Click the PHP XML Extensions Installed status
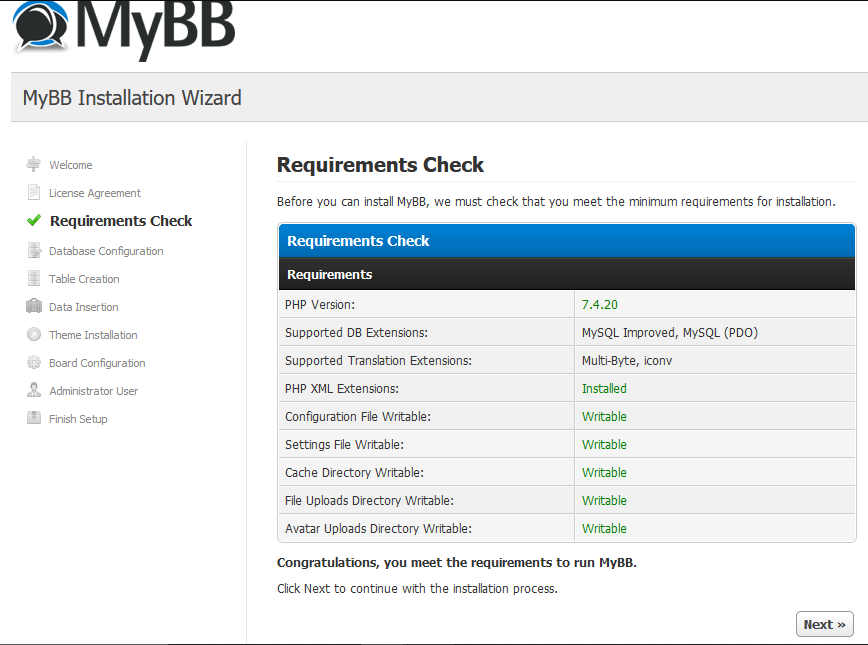 (604, 389)
